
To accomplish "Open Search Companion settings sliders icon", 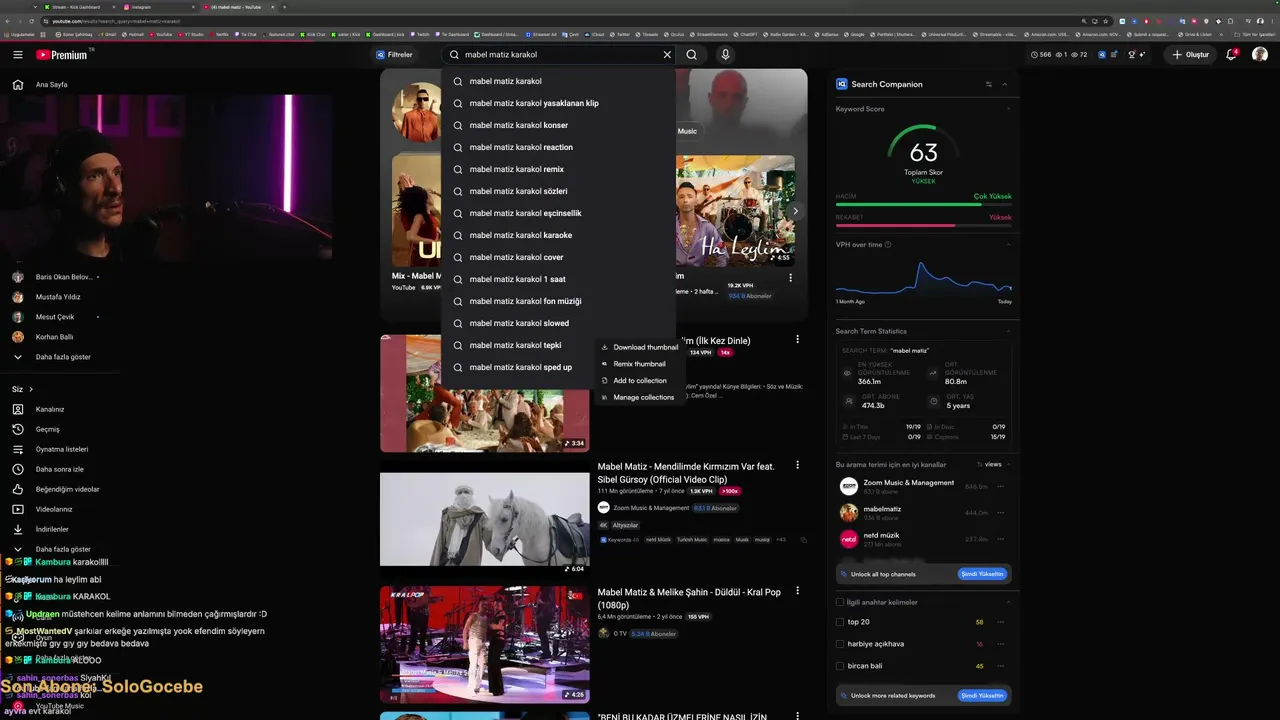I will point(989,84).
